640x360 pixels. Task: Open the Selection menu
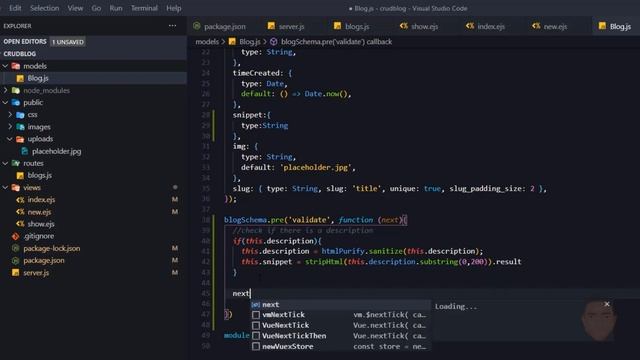[44, 8]
